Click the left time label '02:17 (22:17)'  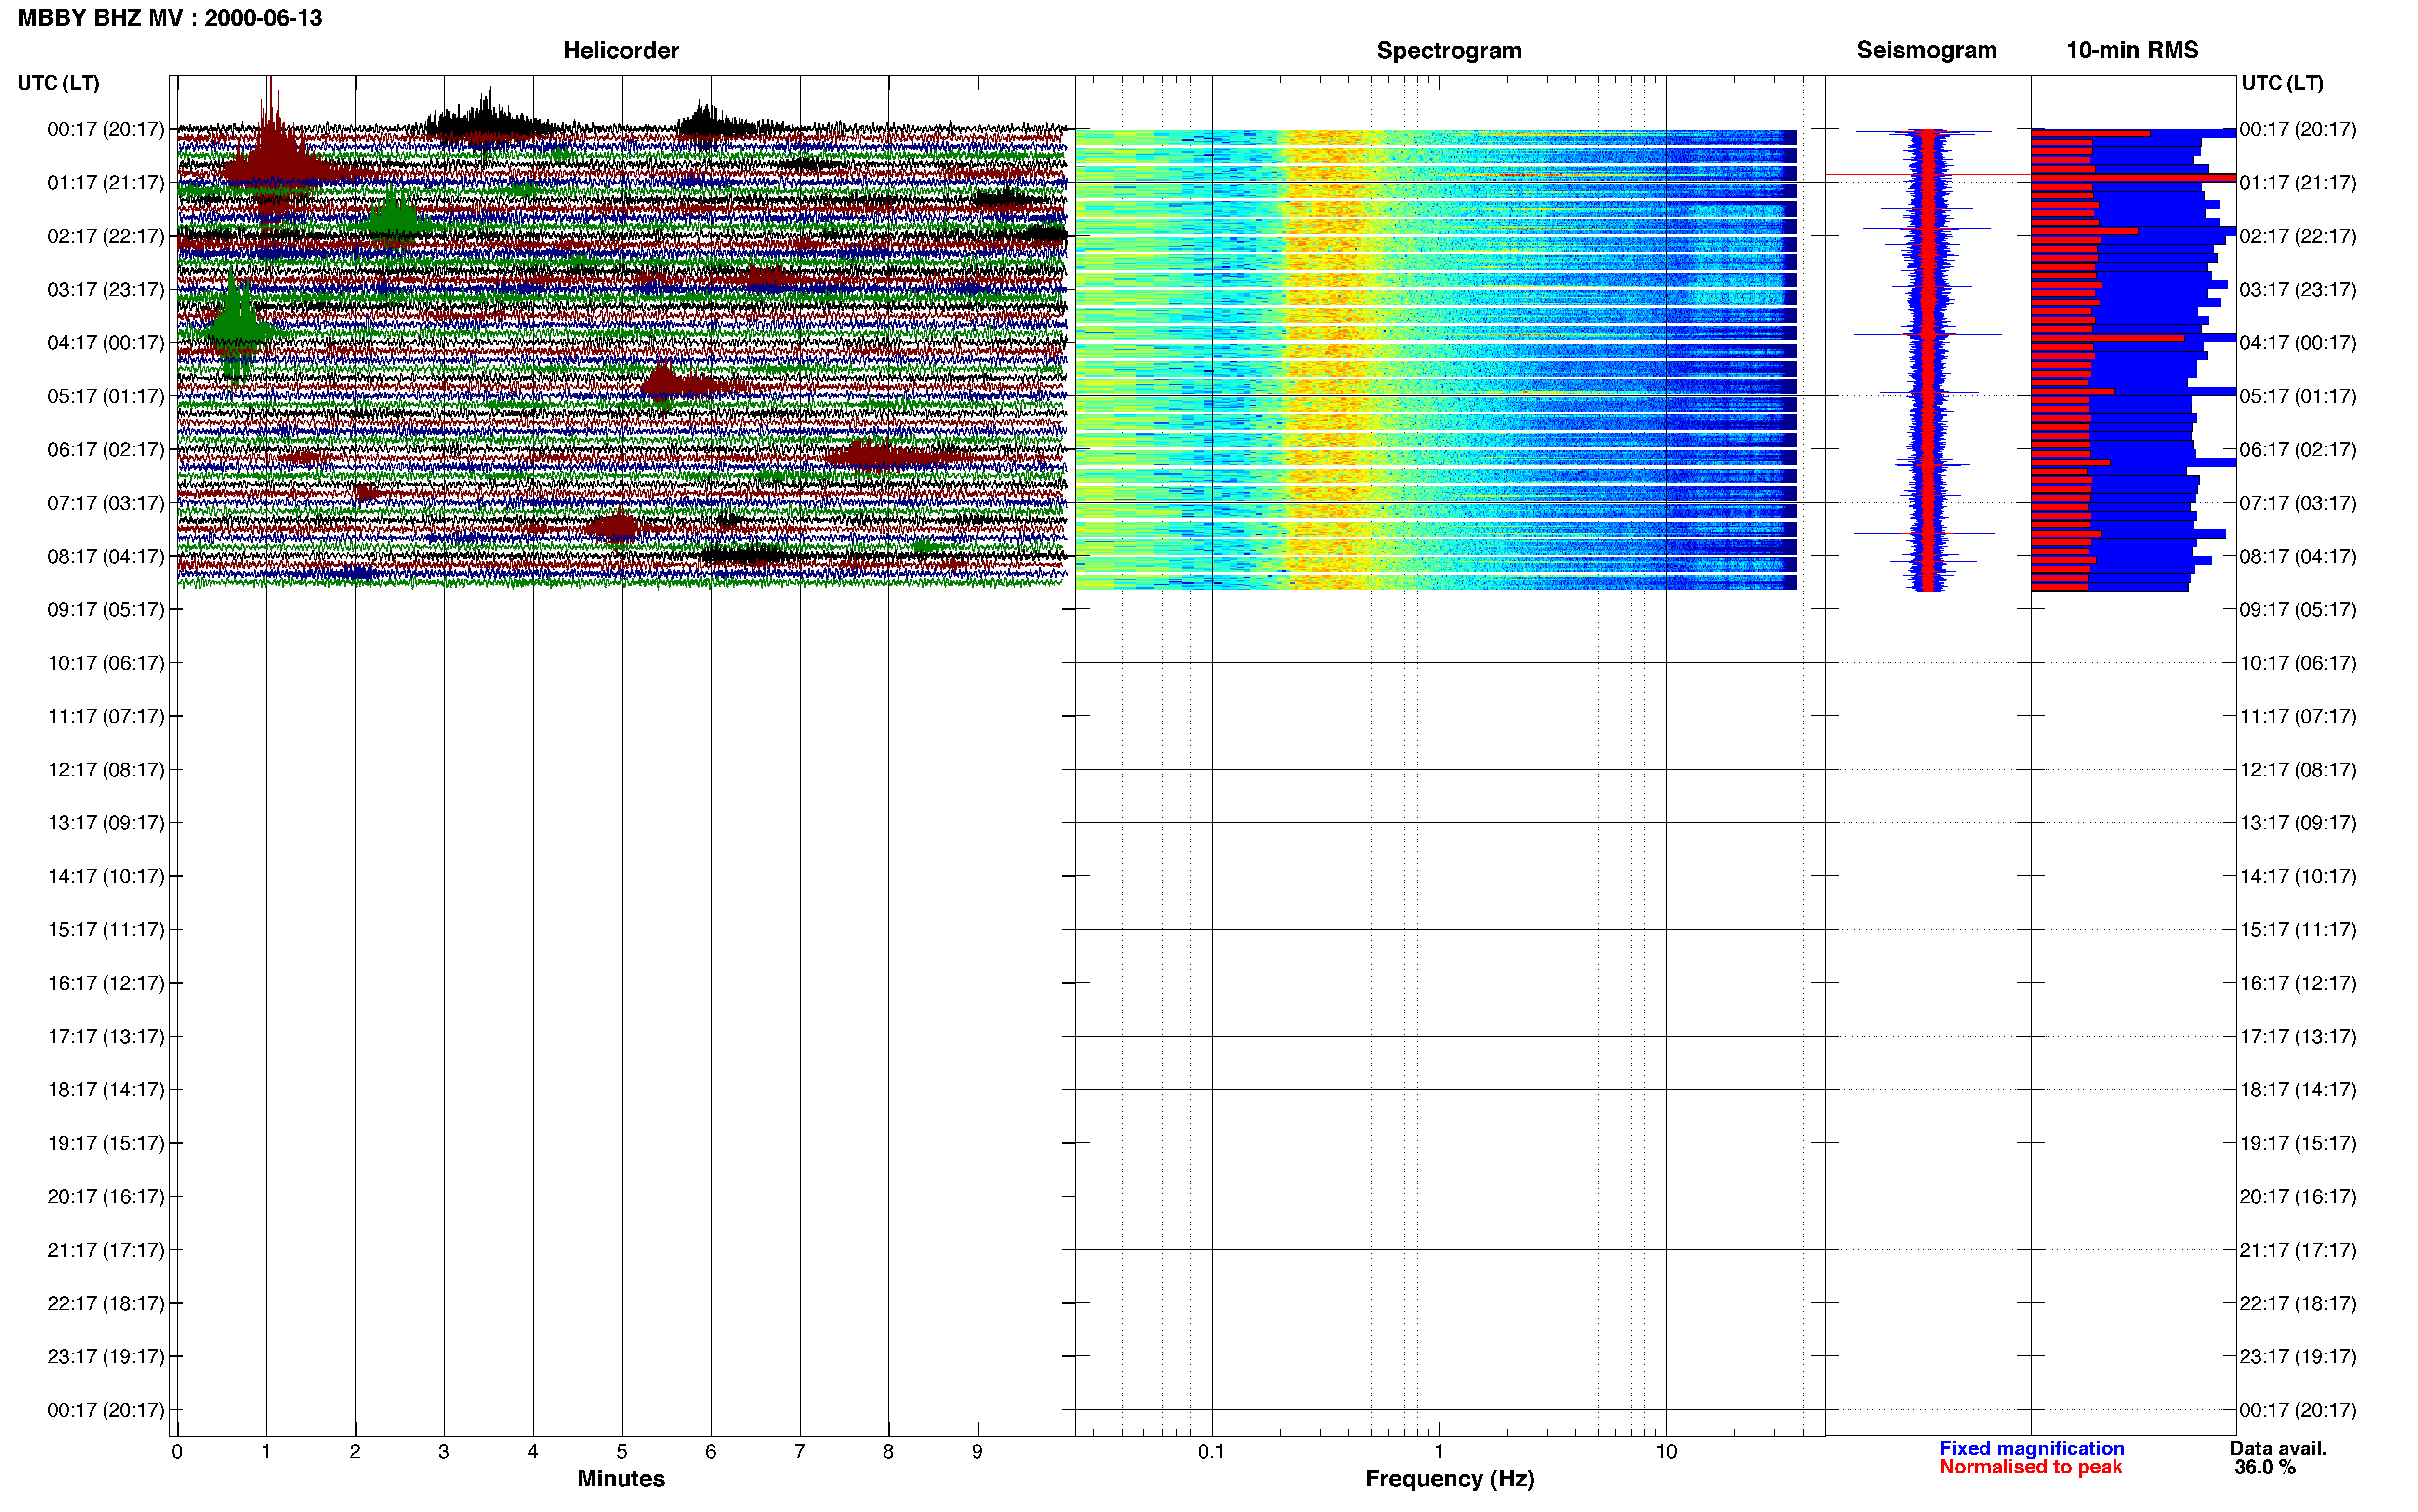(x=105, y=236)
